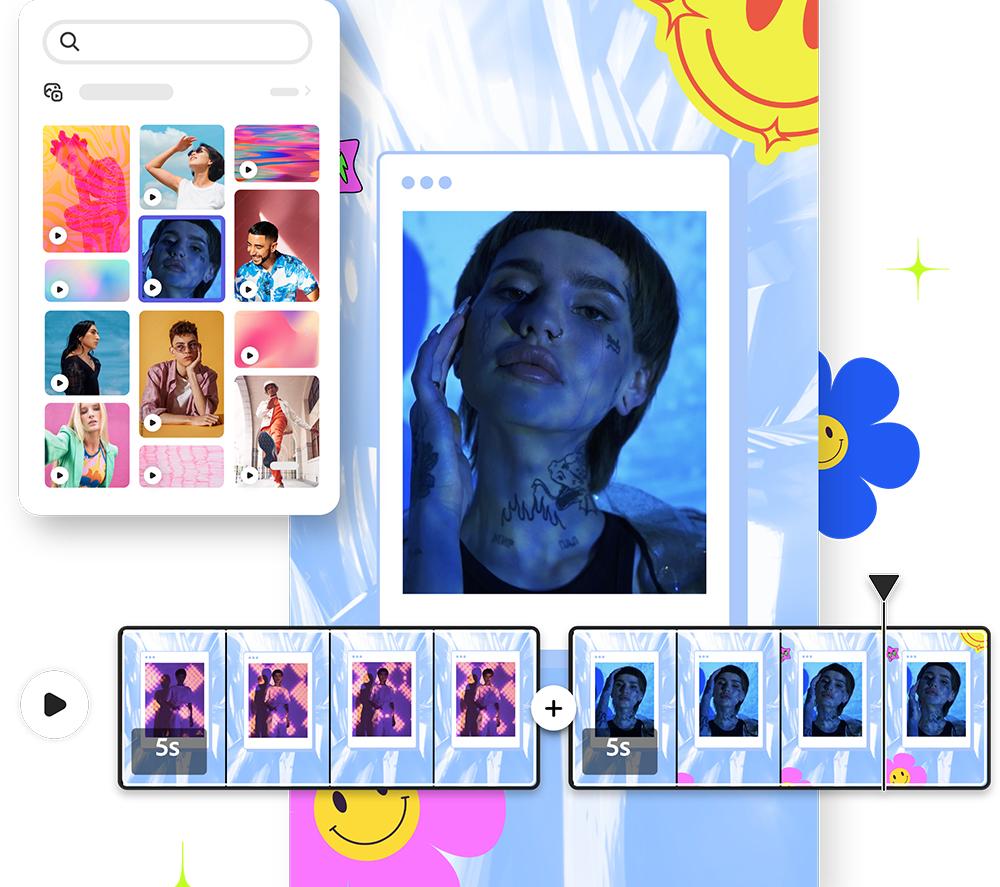Click the first clip's 5s duration badge
The width and height of the screenshot is (1000, 887).
click(x=169, y=751)
